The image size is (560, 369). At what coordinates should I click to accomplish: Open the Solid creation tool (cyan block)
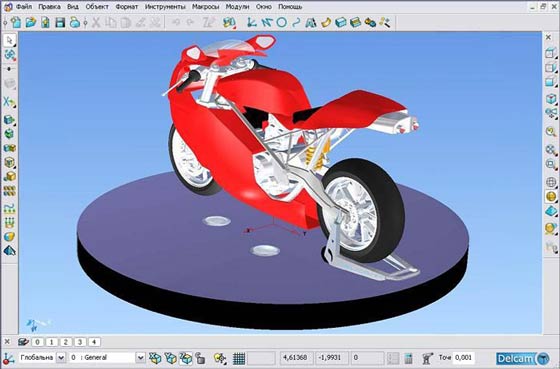pyautogui.click(x=340, y=23)
